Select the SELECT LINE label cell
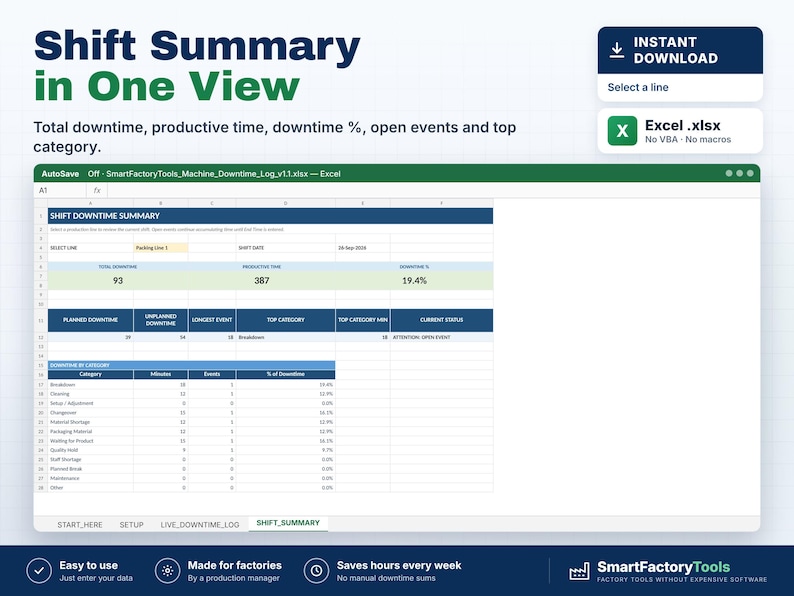 click(x=91, y=248)
